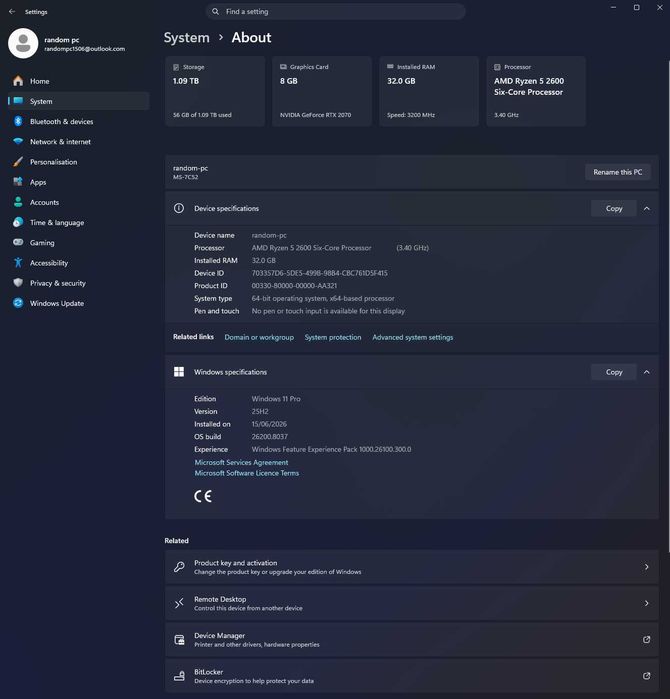Viewport: 670px width, 699px height.
Task: Click the Processor card chip icon
Action: (x=497, y=67)
